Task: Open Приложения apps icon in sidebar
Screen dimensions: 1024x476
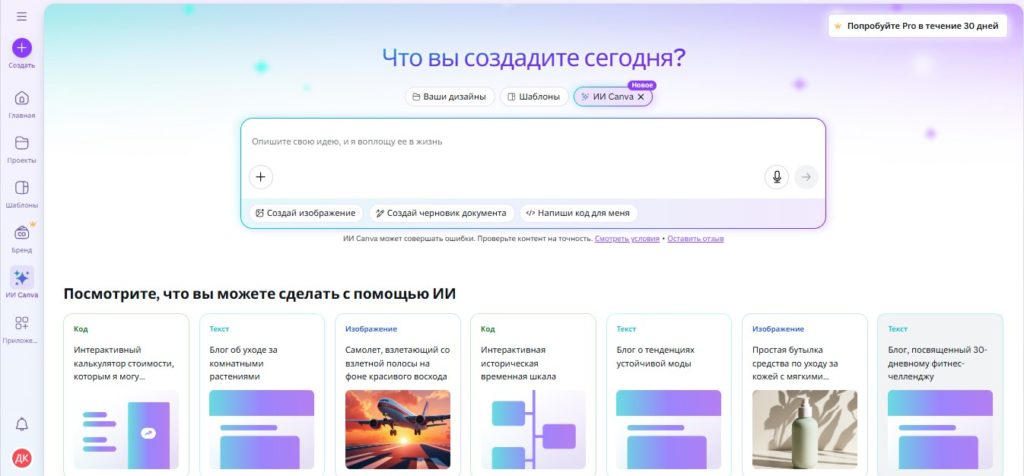Action: (22, 323)
